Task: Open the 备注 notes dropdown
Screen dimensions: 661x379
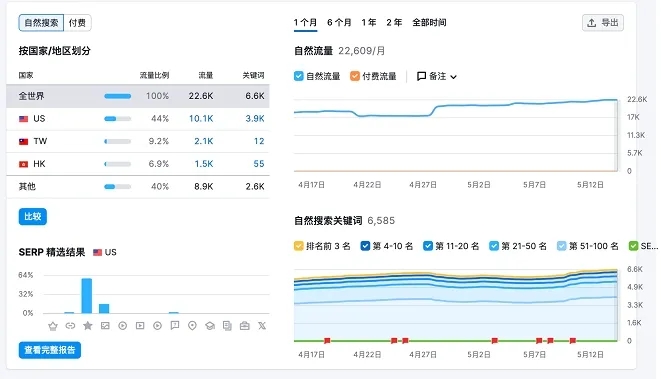Action: [437, 76]
